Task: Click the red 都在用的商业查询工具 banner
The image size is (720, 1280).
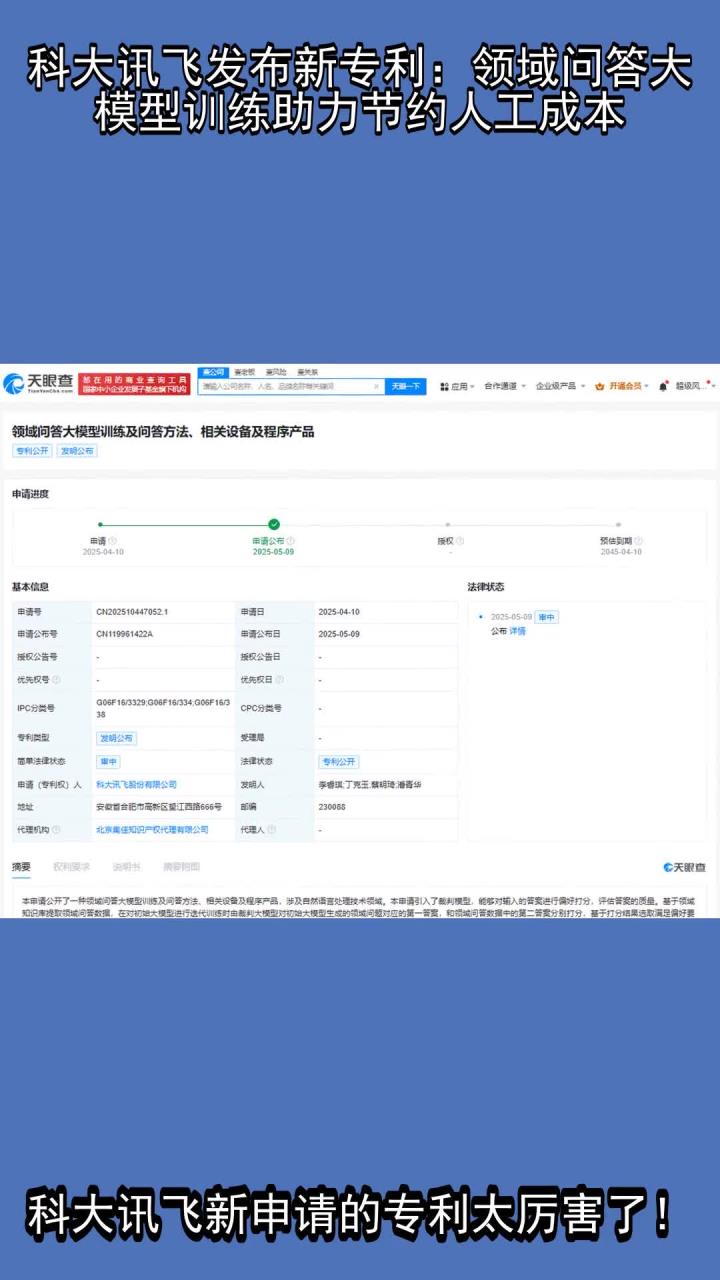Action: 135,385
